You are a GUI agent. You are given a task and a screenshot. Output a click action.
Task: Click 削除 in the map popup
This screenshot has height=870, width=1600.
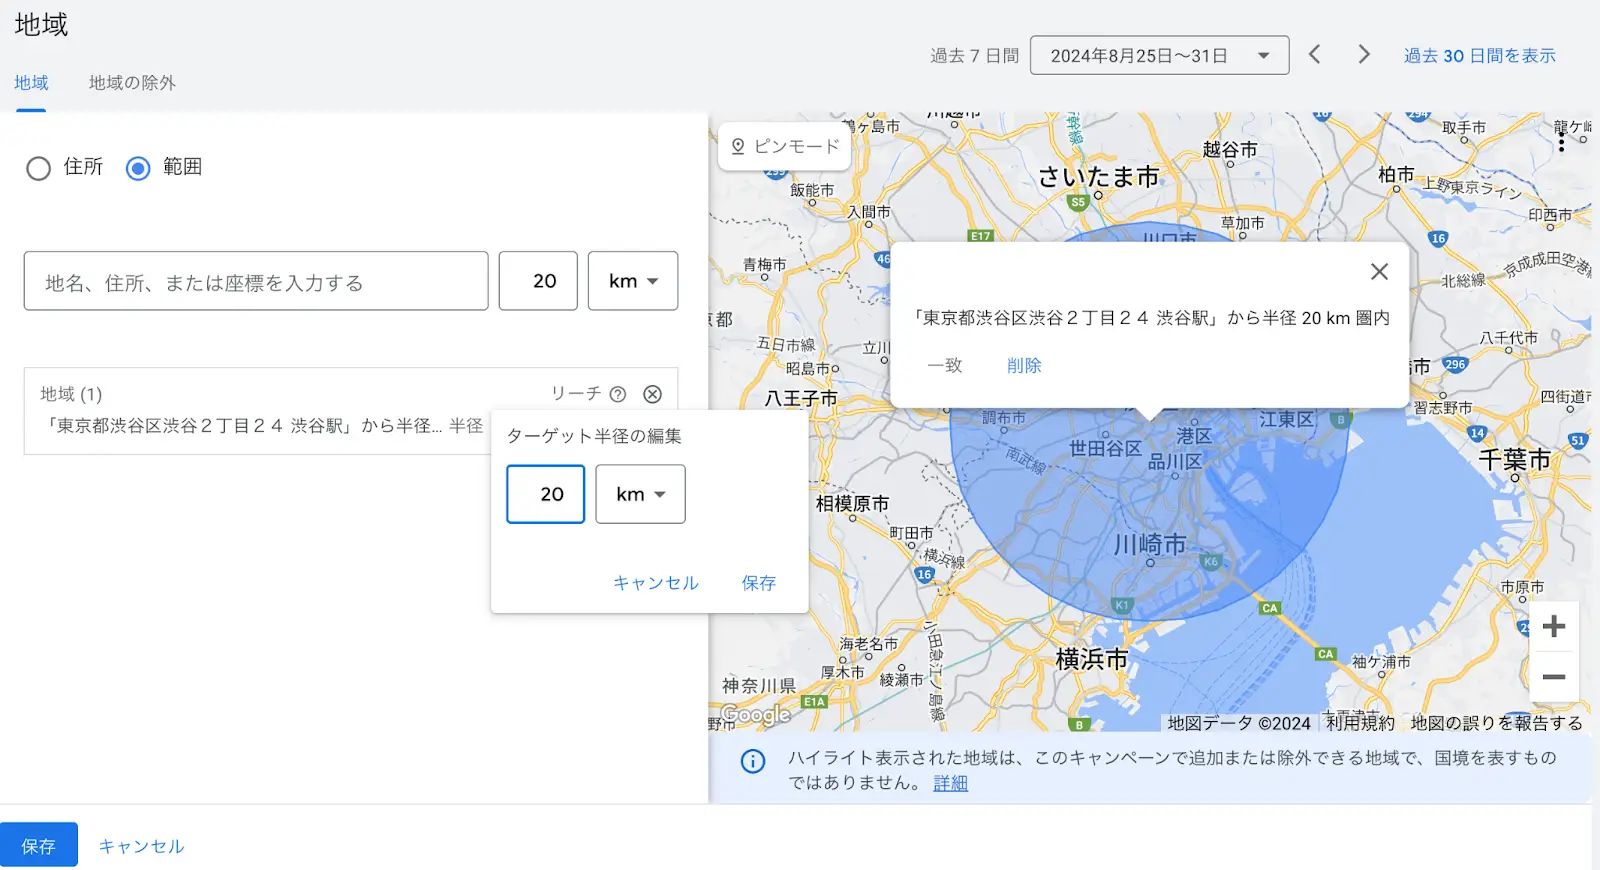click(x=1024, y=366)
